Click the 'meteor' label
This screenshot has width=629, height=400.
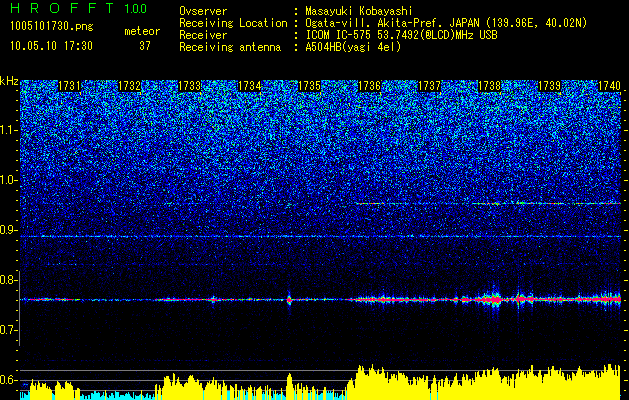142,31
